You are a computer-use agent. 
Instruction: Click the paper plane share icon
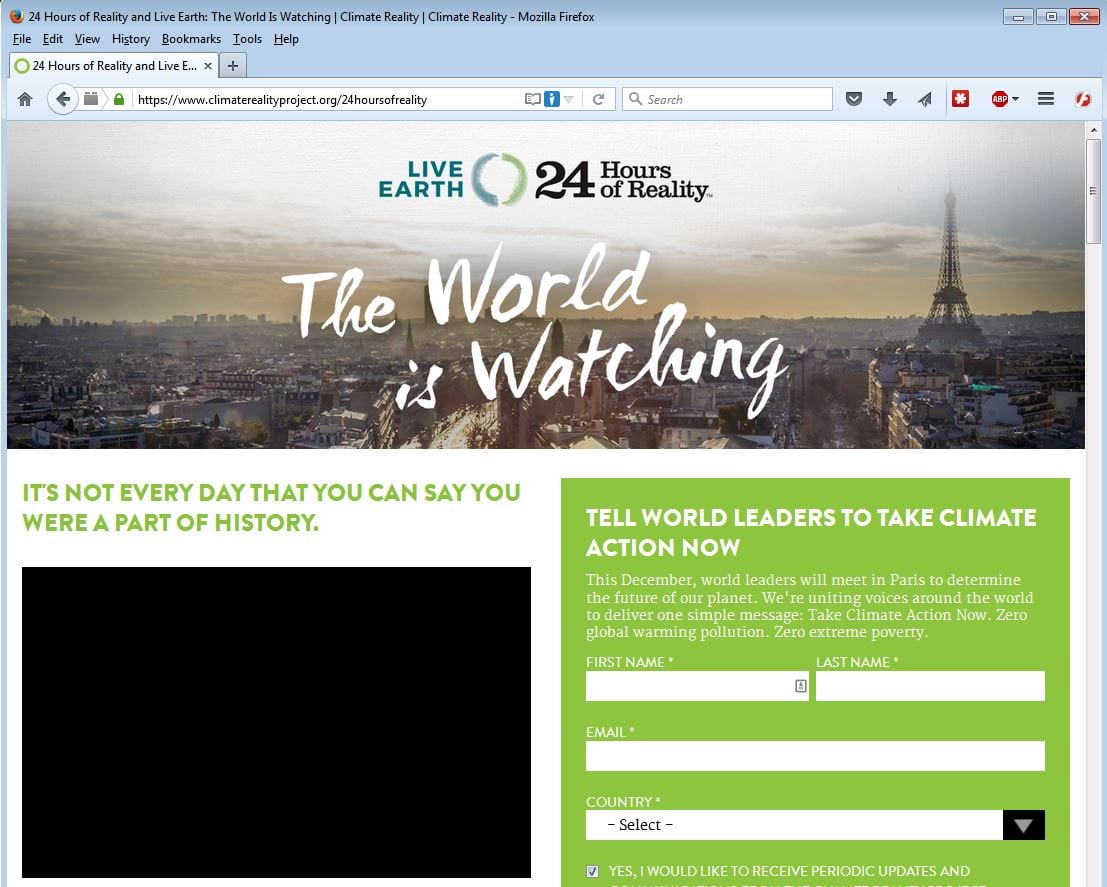pos(924,99)
